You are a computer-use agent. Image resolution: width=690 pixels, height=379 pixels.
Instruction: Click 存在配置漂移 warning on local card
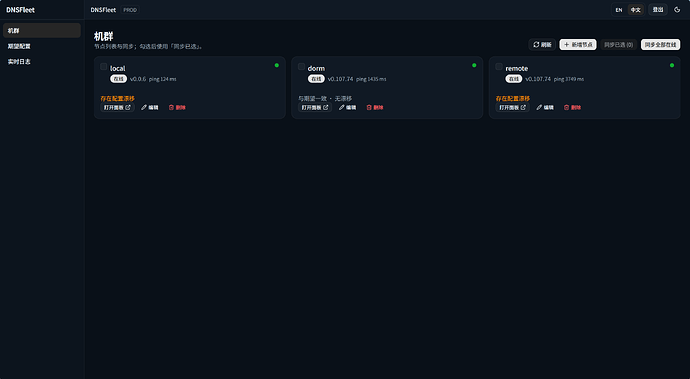[117, 98]
